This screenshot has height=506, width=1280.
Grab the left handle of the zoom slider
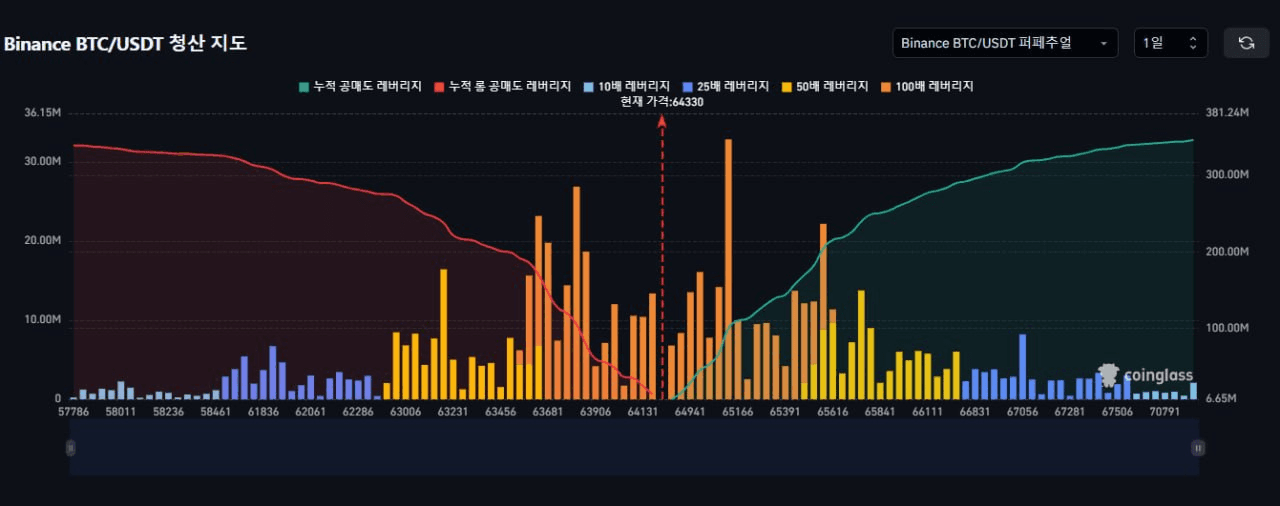click(x=70, y=448)
